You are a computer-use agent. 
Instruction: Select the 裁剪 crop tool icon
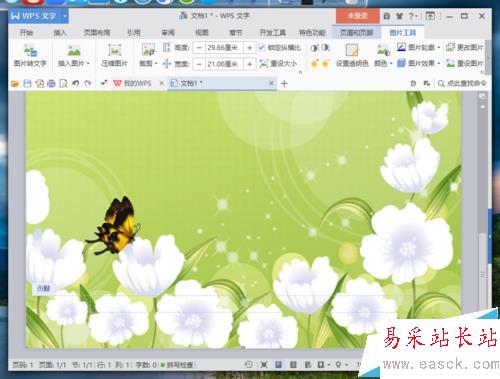click(148, 50)
